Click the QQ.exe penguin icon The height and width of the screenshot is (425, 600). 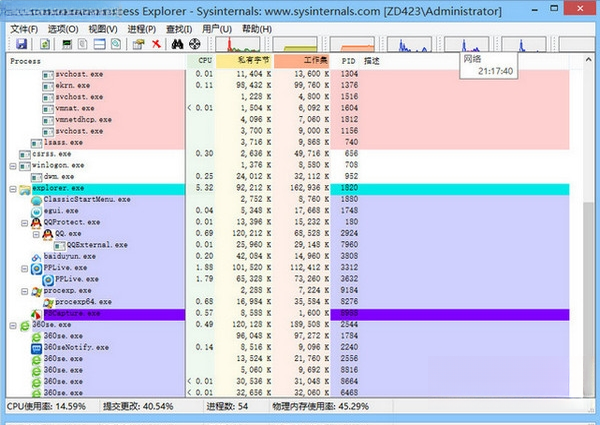pos(48,234)
